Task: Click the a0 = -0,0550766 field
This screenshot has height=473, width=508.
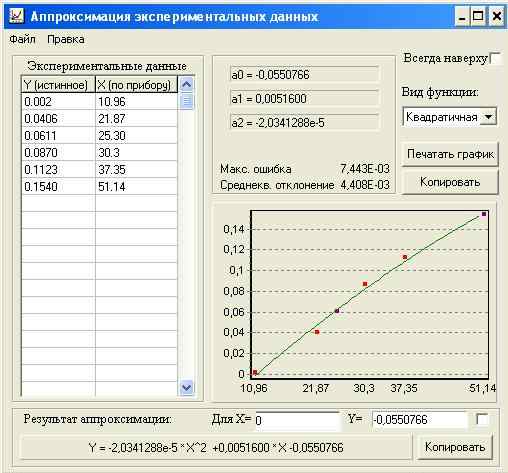Action: coord(304,75)
